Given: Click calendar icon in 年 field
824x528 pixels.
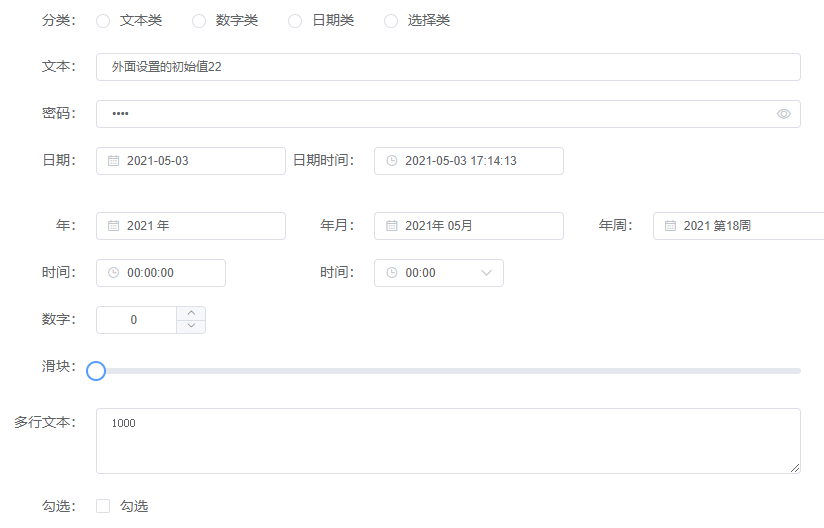Looking at the screenshot, I should (114, 226).
